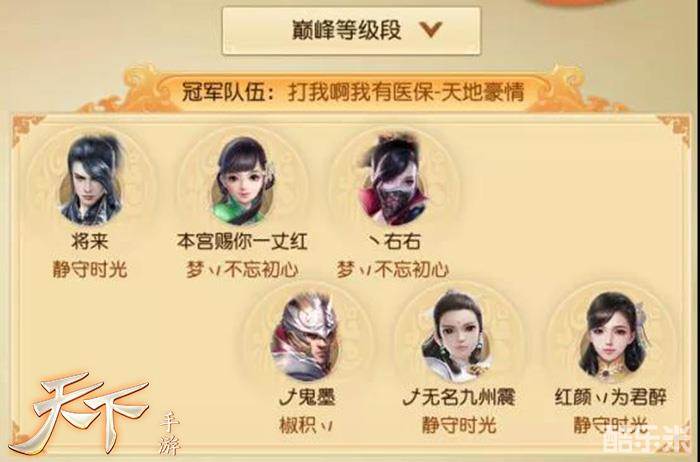
Task: Select the 将来 character avatar
Action: point(92,179)
